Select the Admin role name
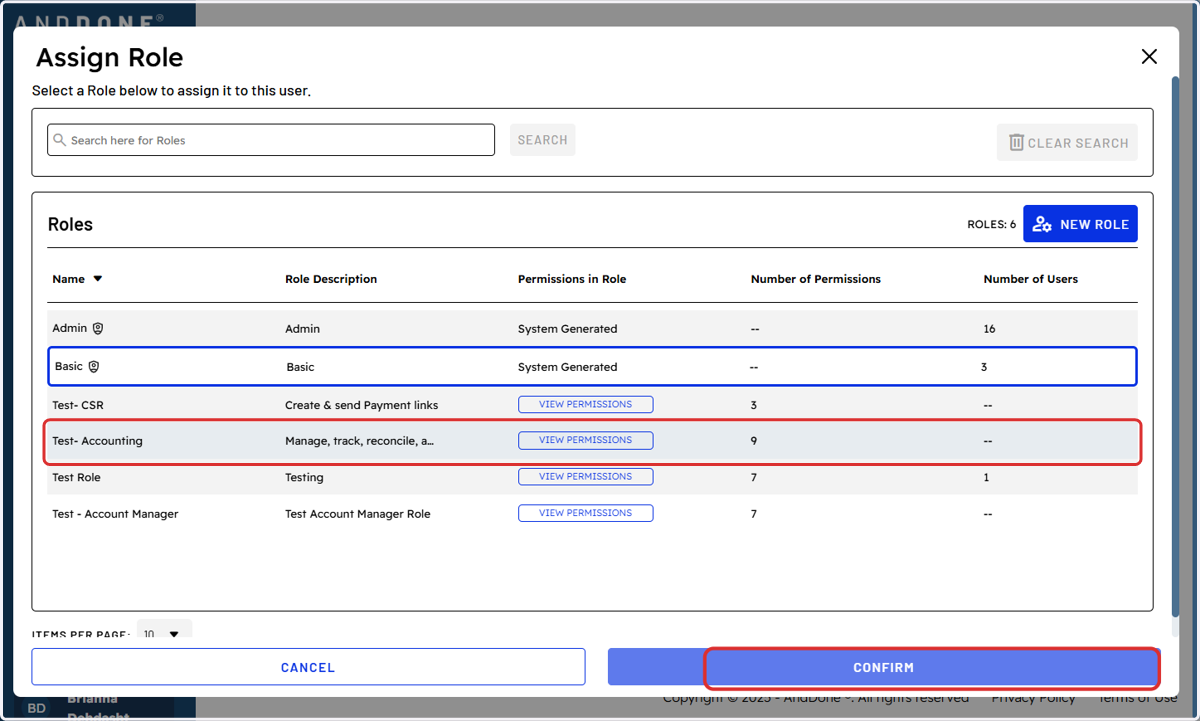 [x=70, y=328]
